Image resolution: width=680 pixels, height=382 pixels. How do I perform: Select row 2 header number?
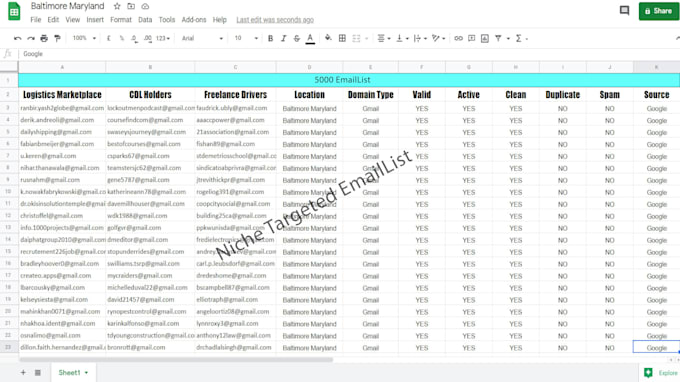[8, 95]
